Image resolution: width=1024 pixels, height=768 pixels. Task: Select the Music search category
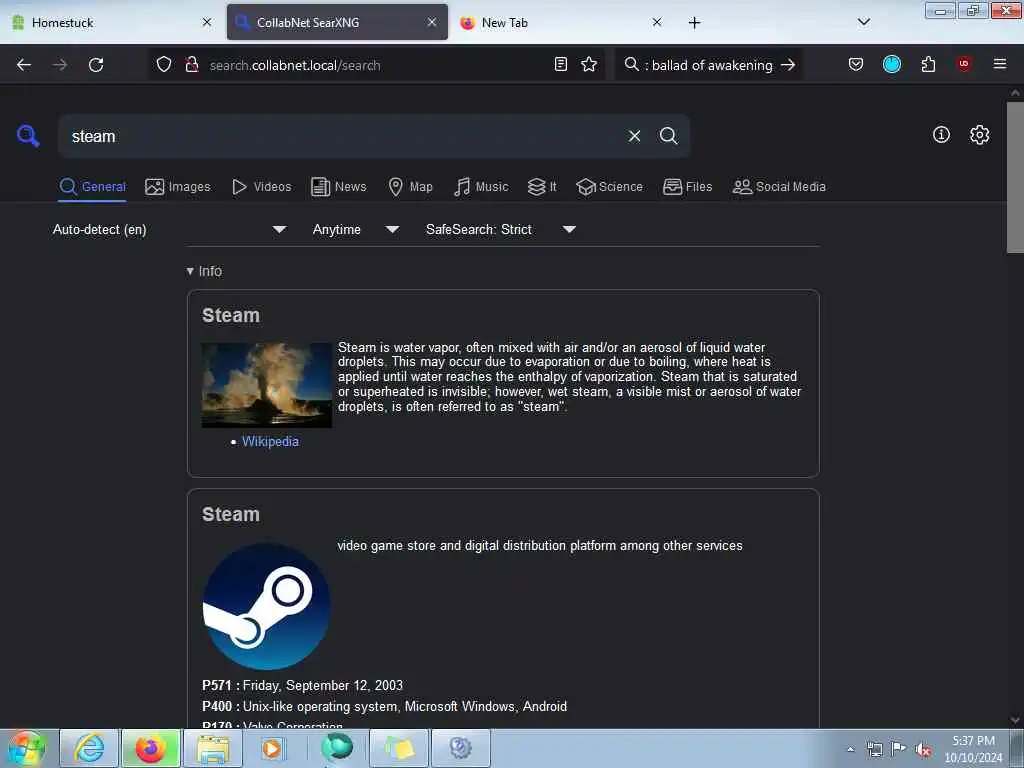coord(481,187)
